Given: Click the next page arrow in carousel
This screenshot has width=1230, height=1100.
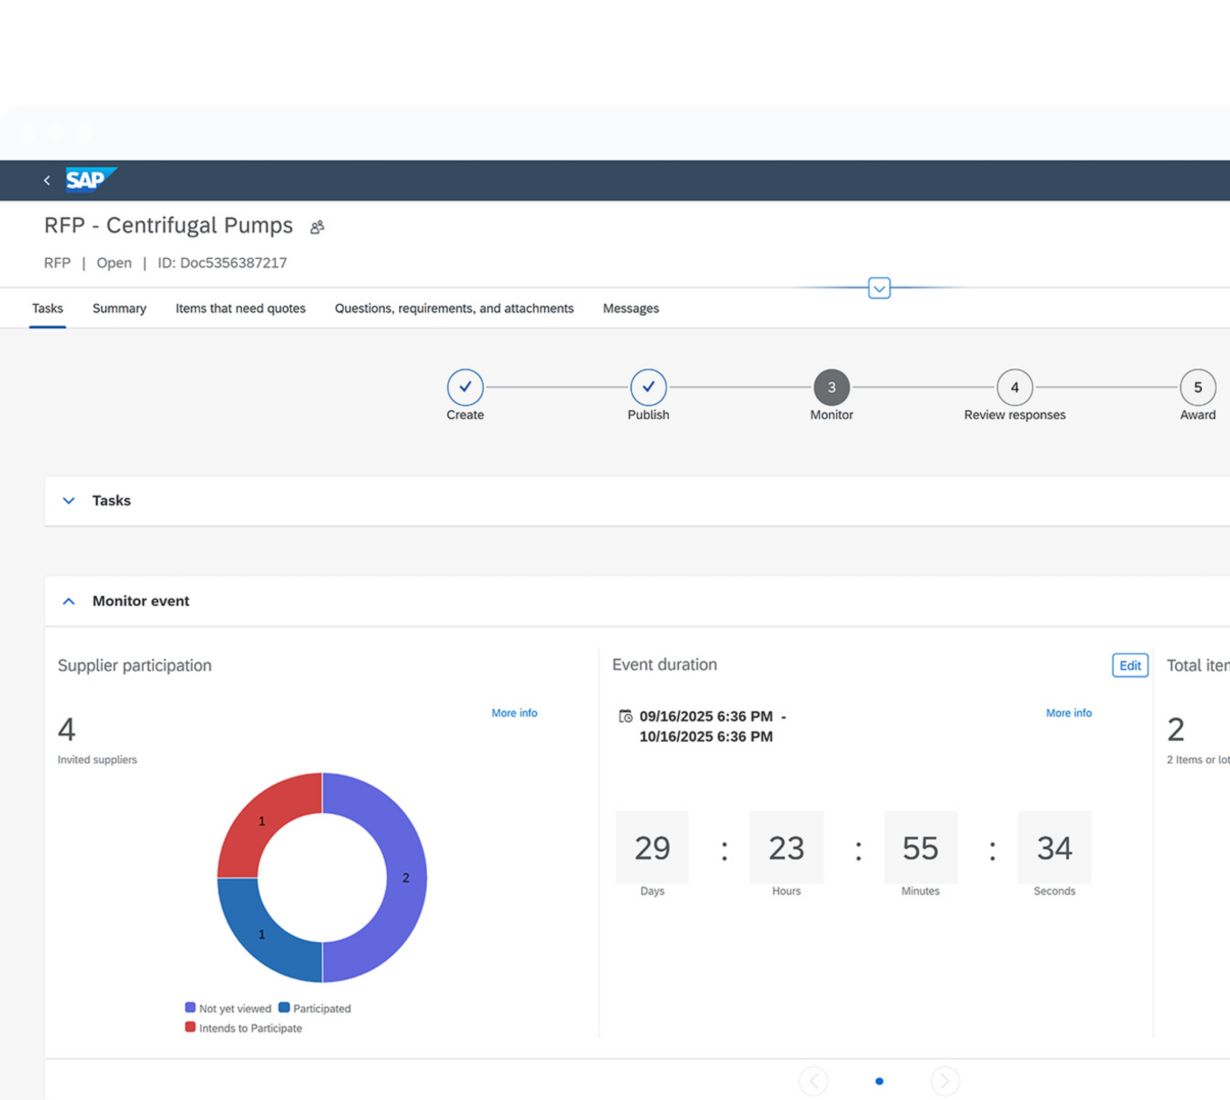Looking at the screenshot, I should 944,1081.
